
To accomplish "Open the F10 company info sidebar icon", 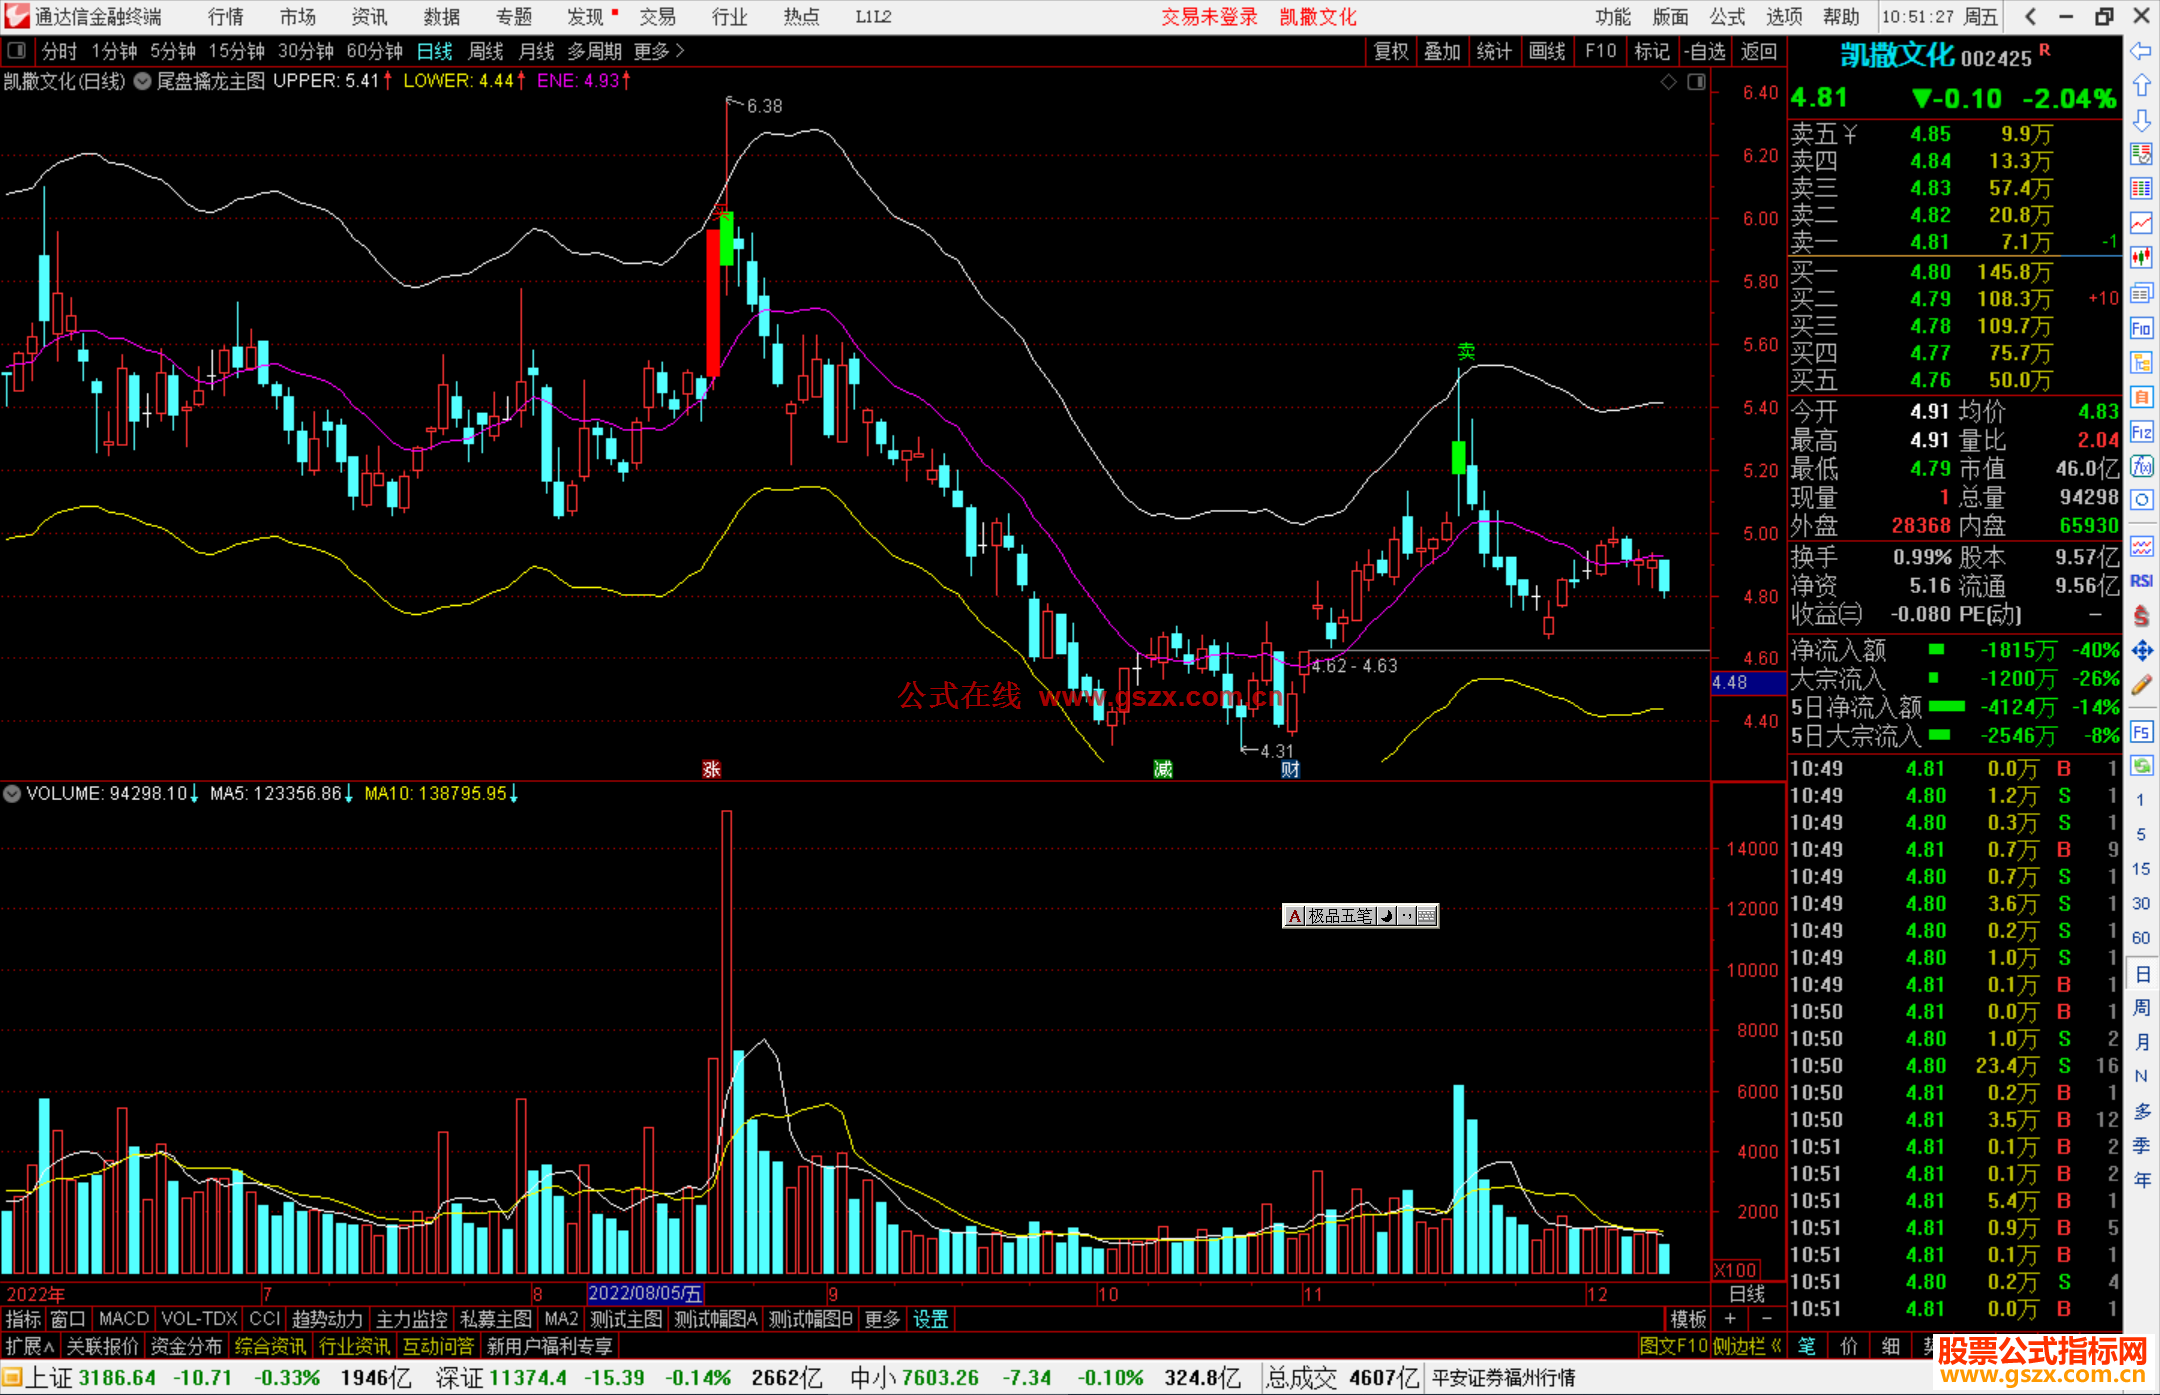I will [2141, 328].
